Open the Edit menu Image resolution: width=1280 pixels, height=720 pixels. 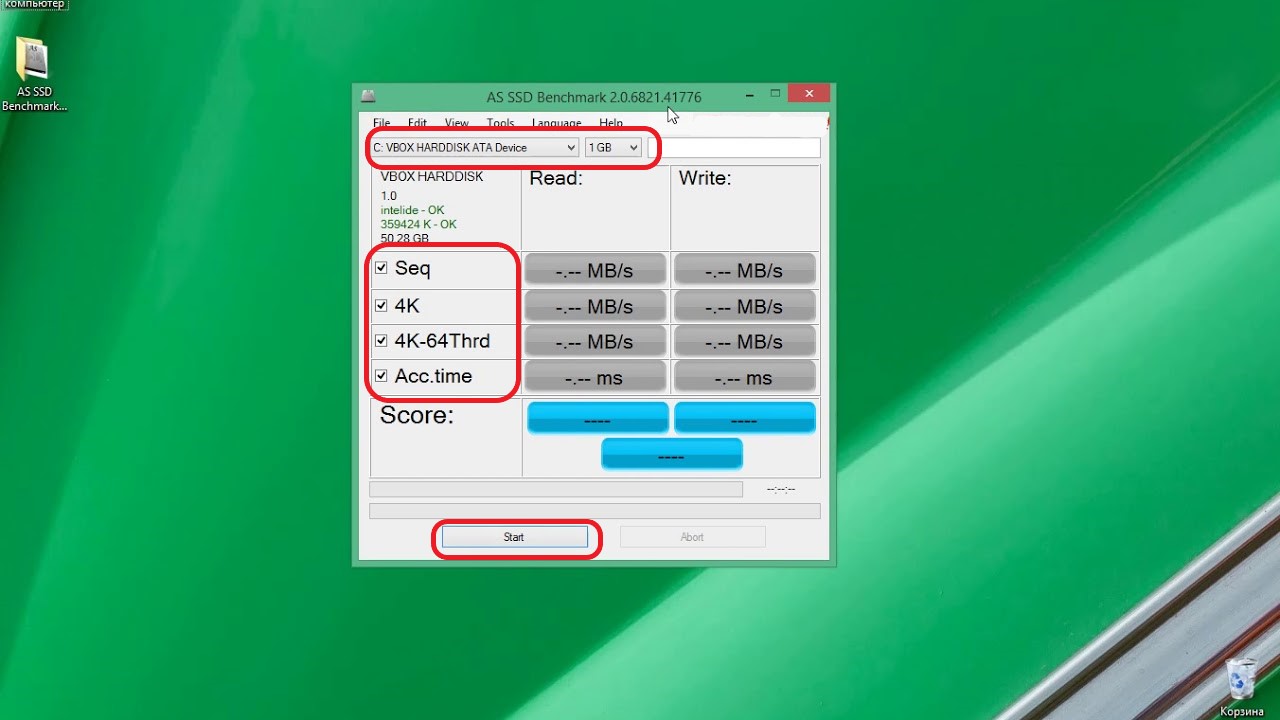(417, 123)
